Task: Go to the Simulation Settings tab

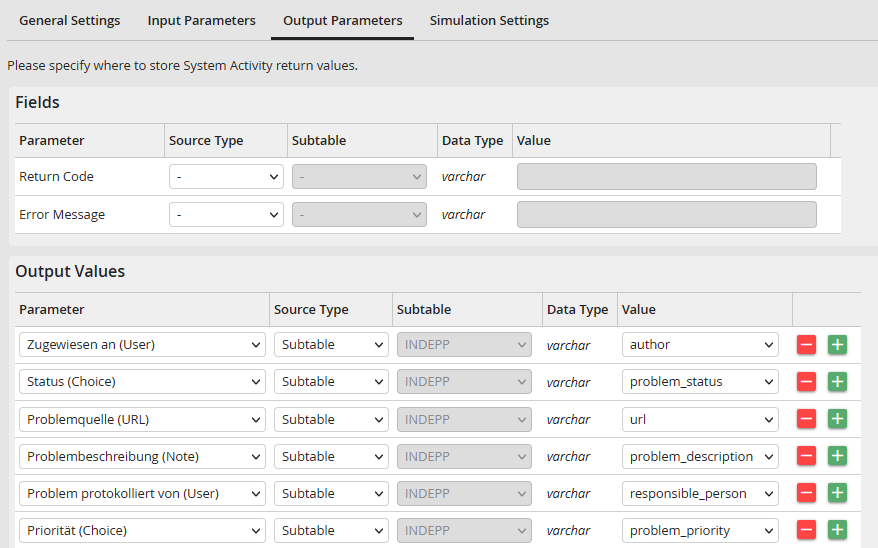Action: pyautogui.click(x=489, y=21)
